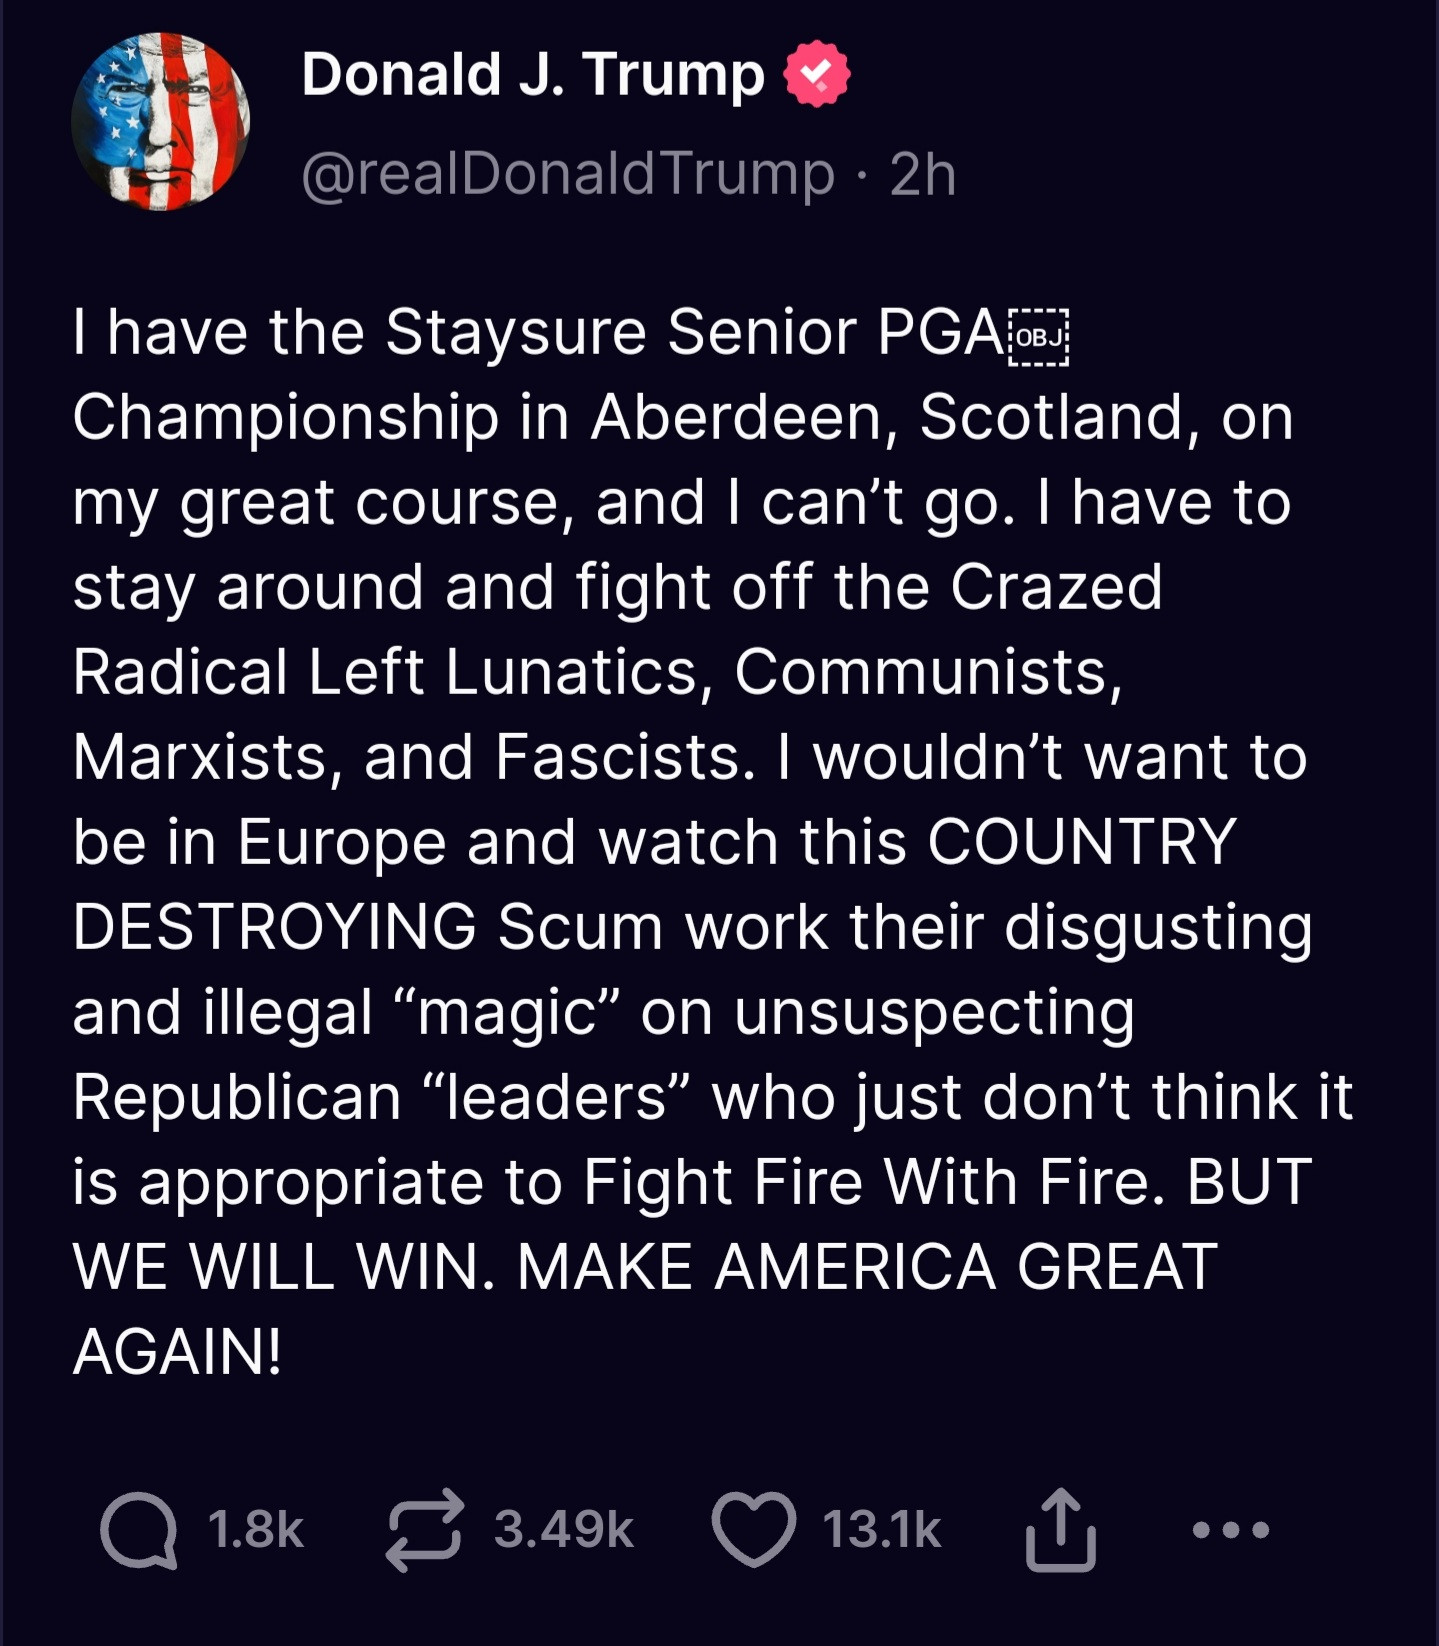The height and width of the screenshot is (1646, 1439).
Task: Click the @realDonaldTrump handle
Action: pos(568,174)
